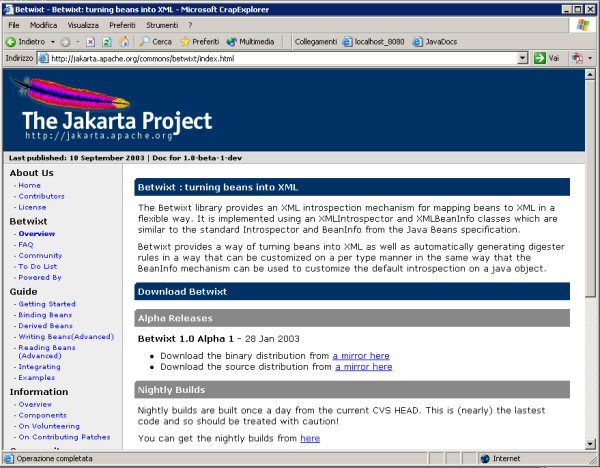Image resolution: width=600 pixels, height=468 pixels.
Task: Click binary distribution 'a mirror here' link
Action: click(x=361, y=356)
